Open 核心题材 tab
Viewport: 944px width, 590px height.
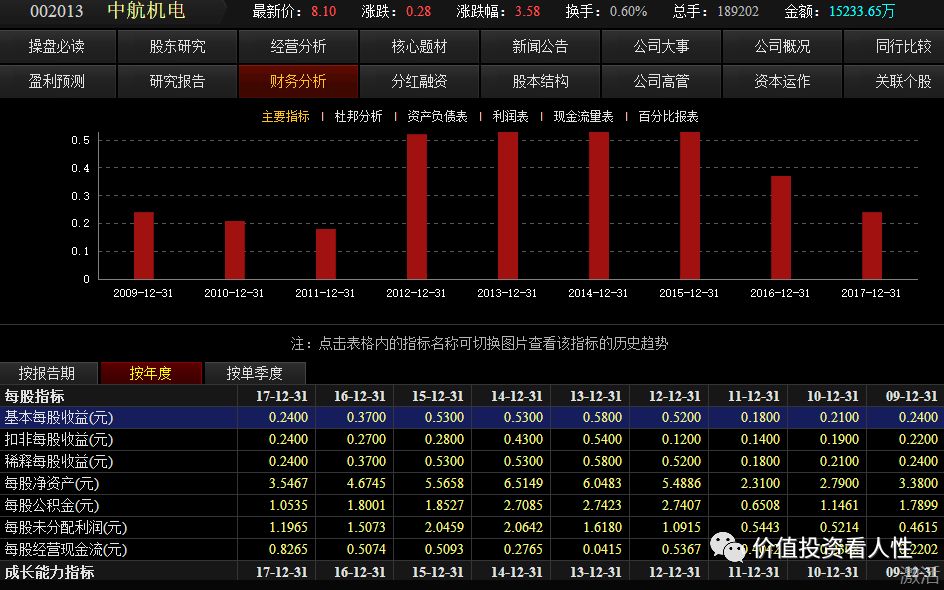420,46
